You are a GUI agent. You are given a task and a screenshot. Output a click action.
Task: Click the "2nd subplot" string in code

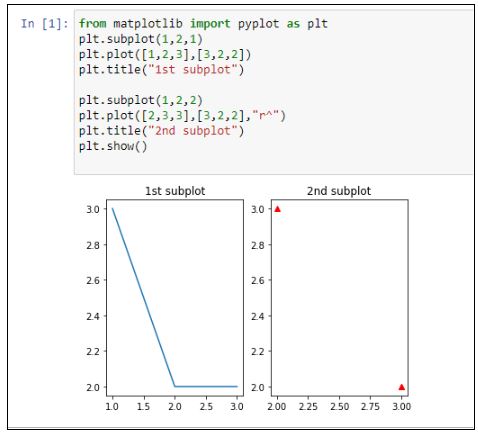point(193,131)
